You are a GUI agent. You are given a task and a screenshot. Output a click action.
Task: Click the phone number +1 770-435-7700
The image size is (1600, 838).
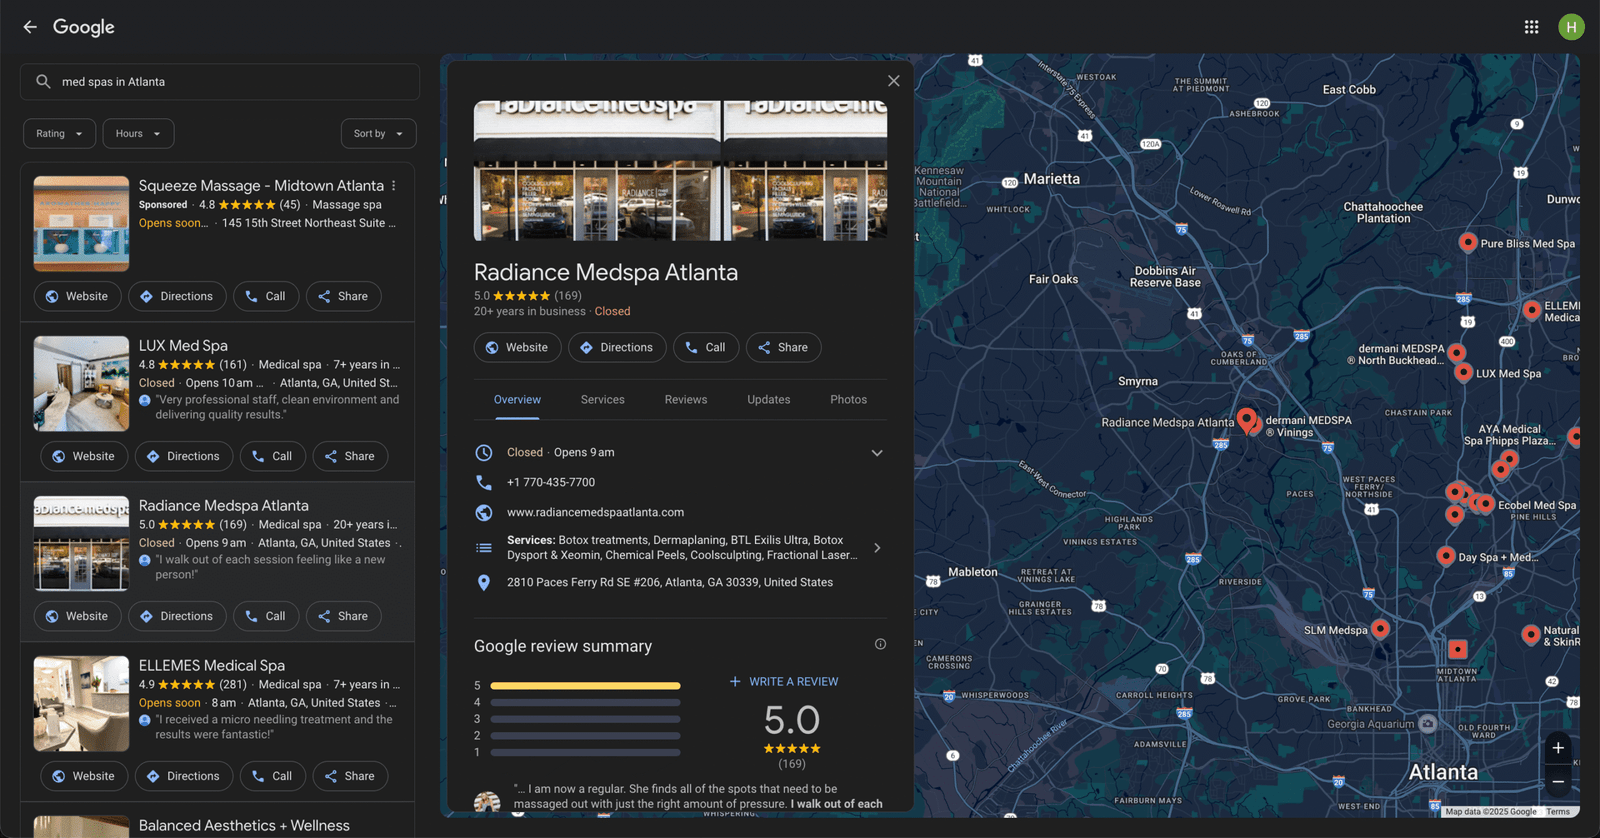click(x=550, y=482)
